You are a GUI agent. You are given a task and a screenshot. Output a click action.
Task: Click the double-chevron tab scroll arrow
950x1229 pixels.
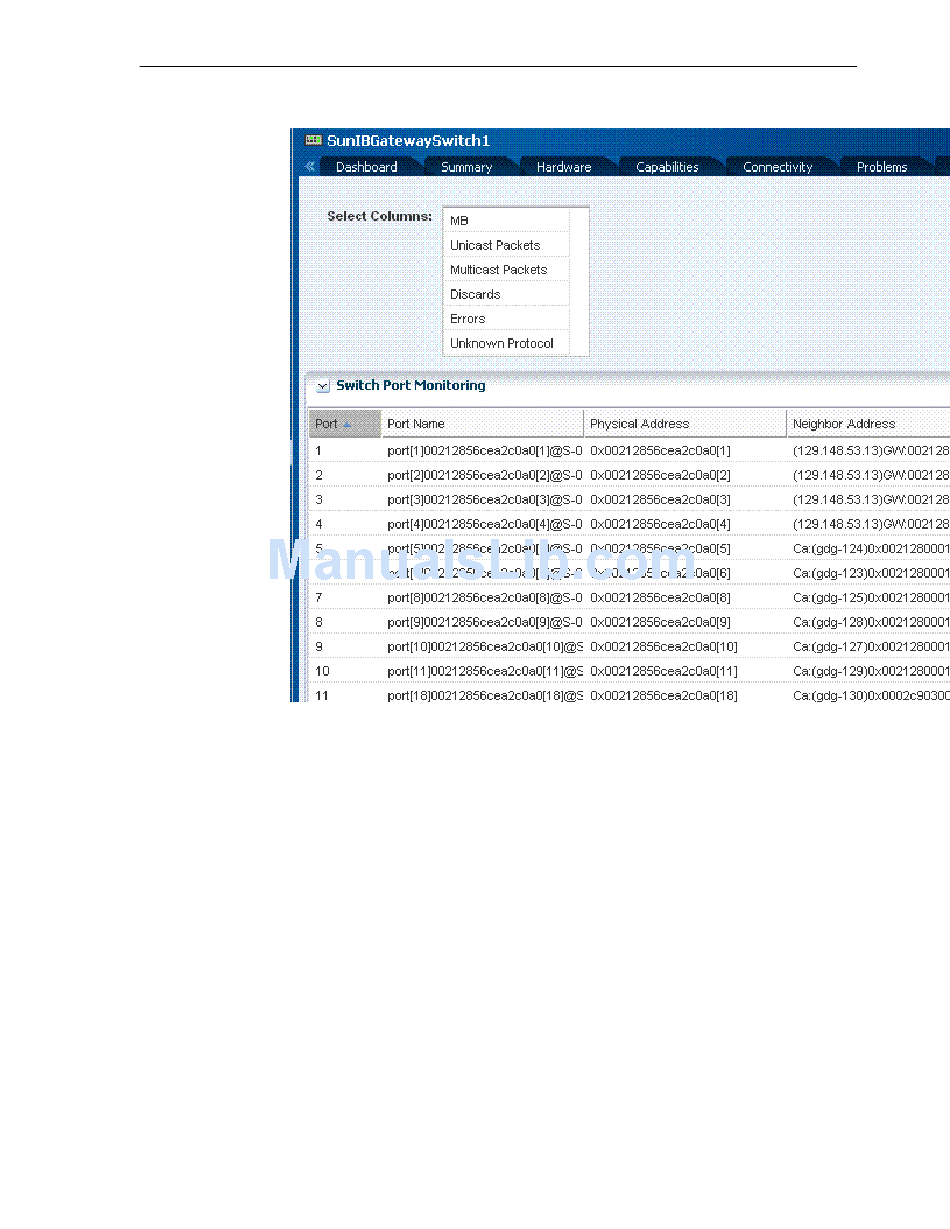click(x=310, y=166)
